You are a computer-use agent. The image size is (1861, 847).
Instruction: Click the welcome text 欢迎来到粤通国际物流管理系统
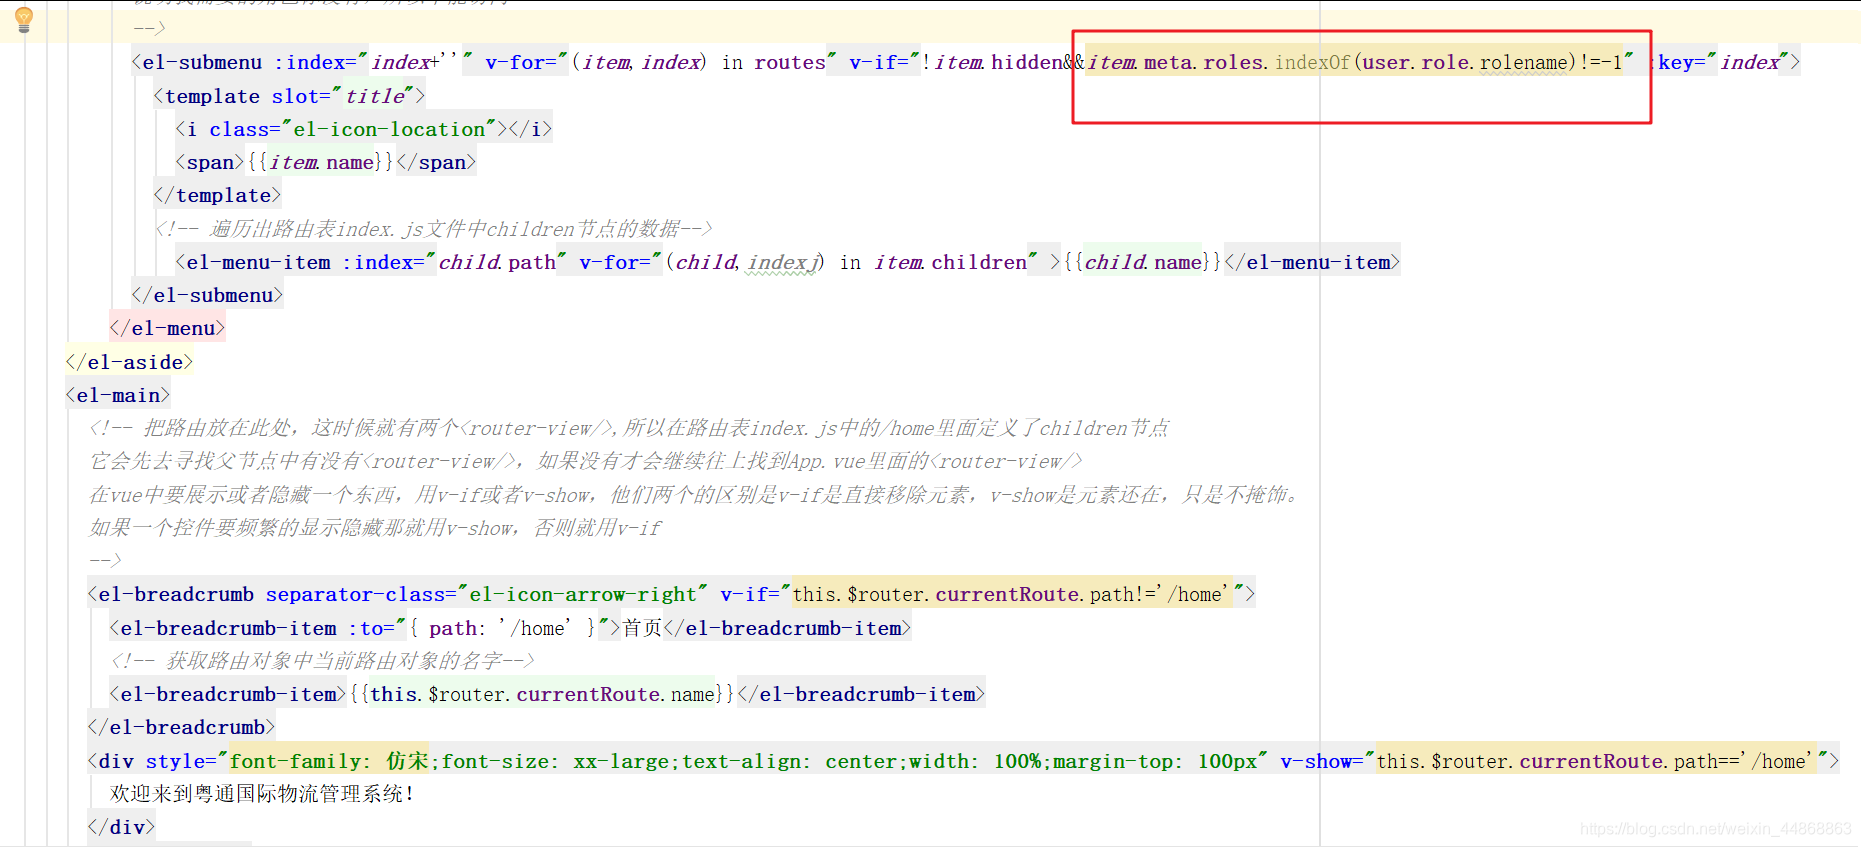262,793
